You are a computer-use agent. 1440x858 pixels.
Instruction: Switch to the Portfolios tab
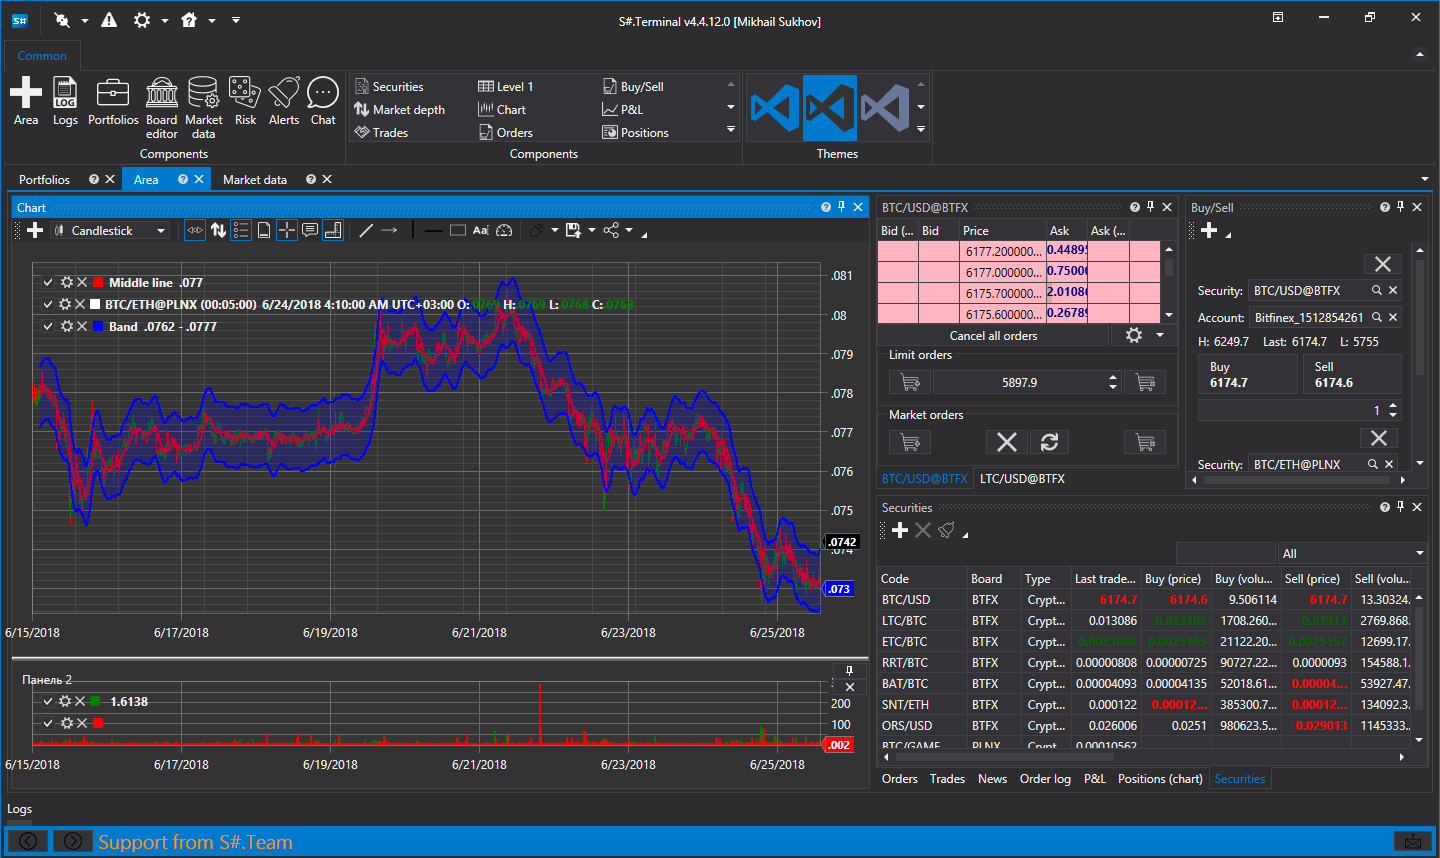pyautogui.click(x=45, y=179)
